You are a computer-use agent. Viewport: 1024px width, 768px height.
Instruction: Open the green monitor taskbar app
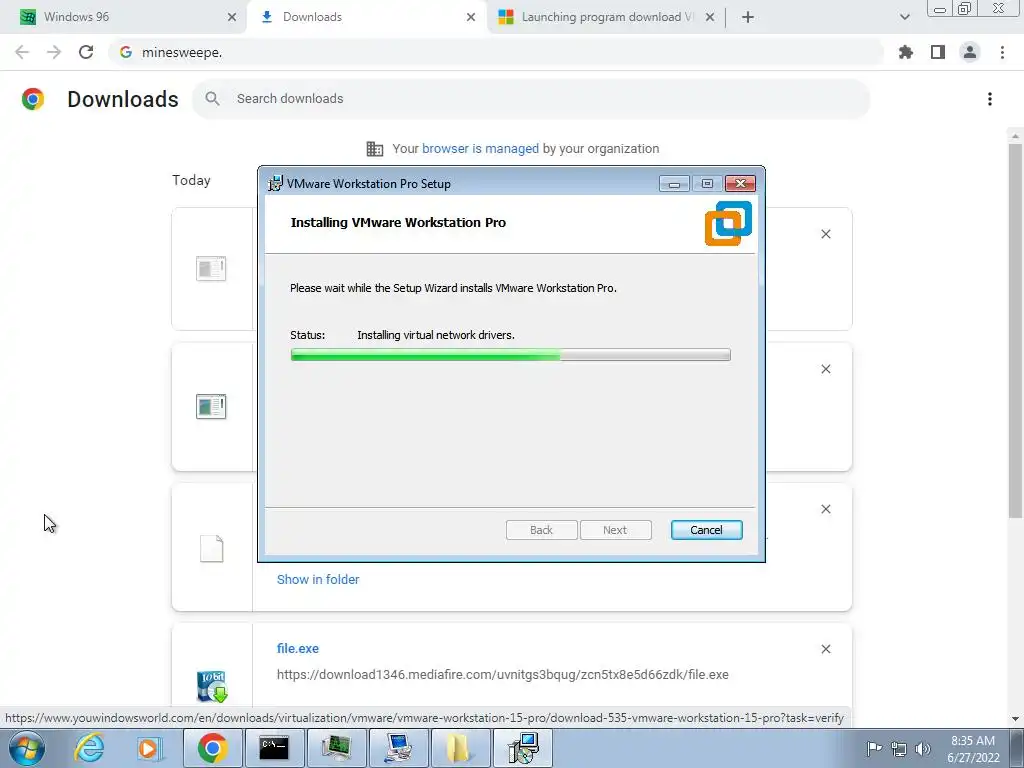point(336,748)
